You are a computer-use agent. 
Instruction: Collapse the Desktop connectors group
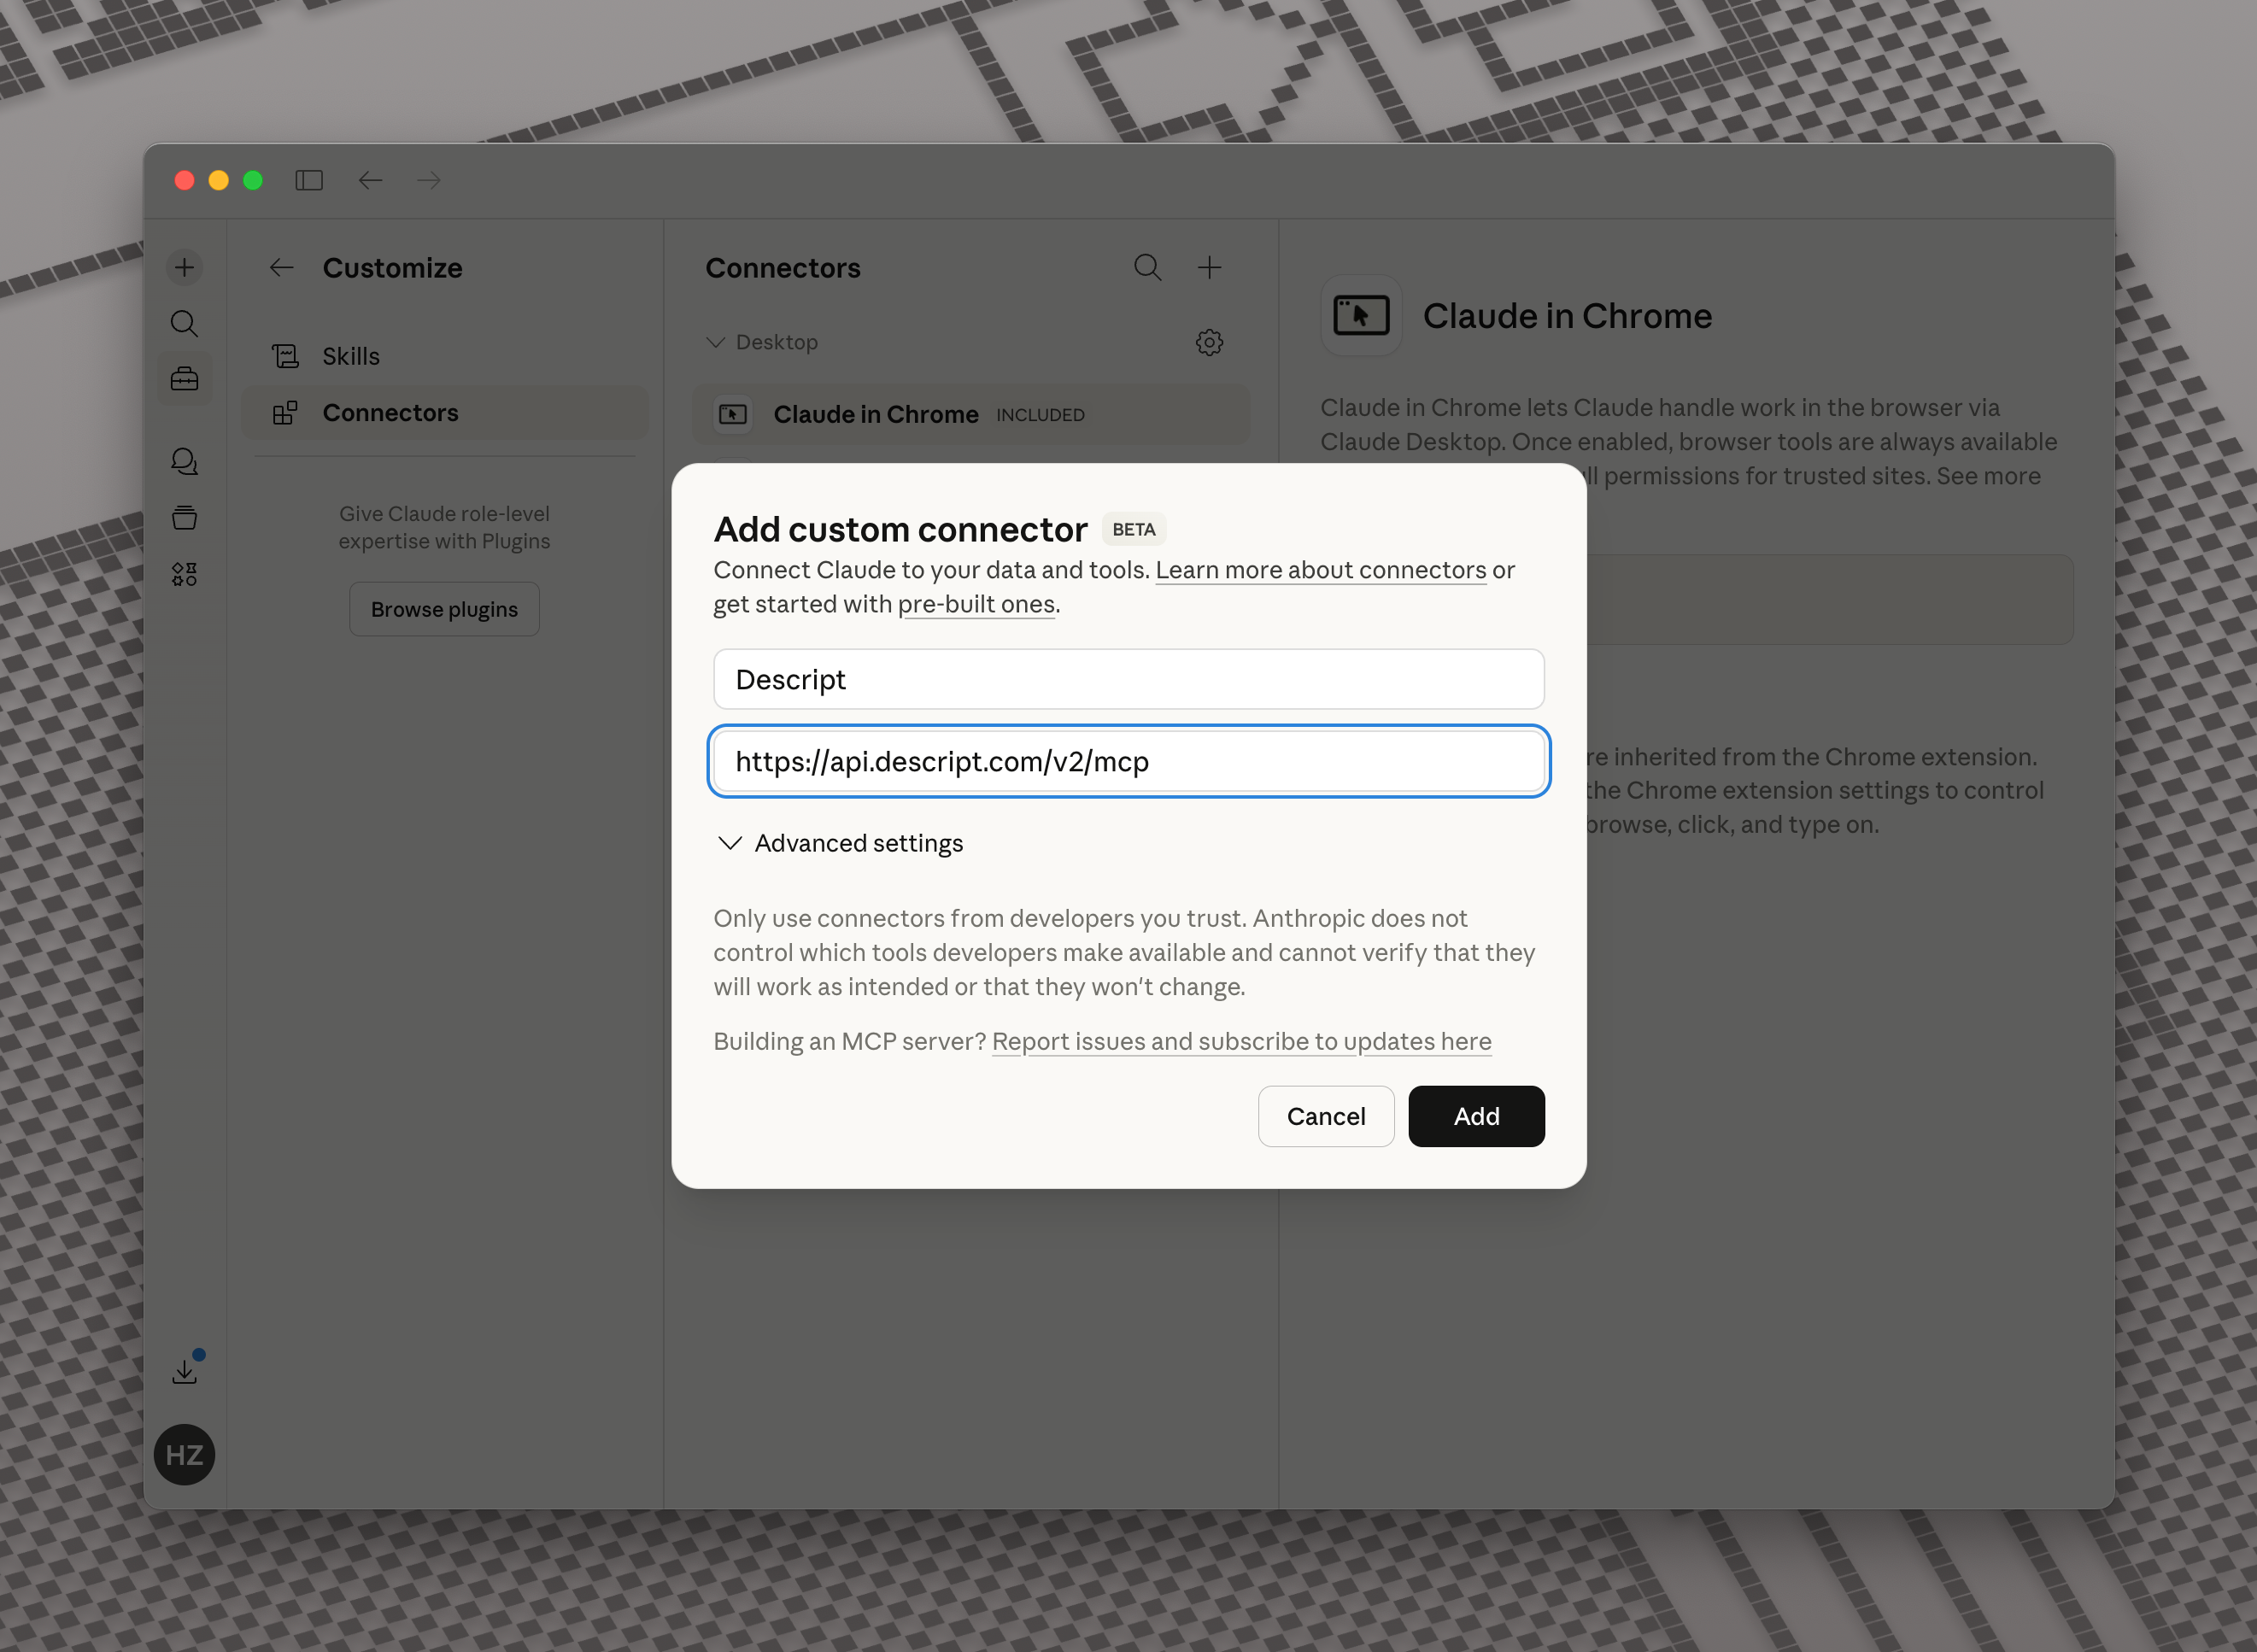[x=715, y=341]
